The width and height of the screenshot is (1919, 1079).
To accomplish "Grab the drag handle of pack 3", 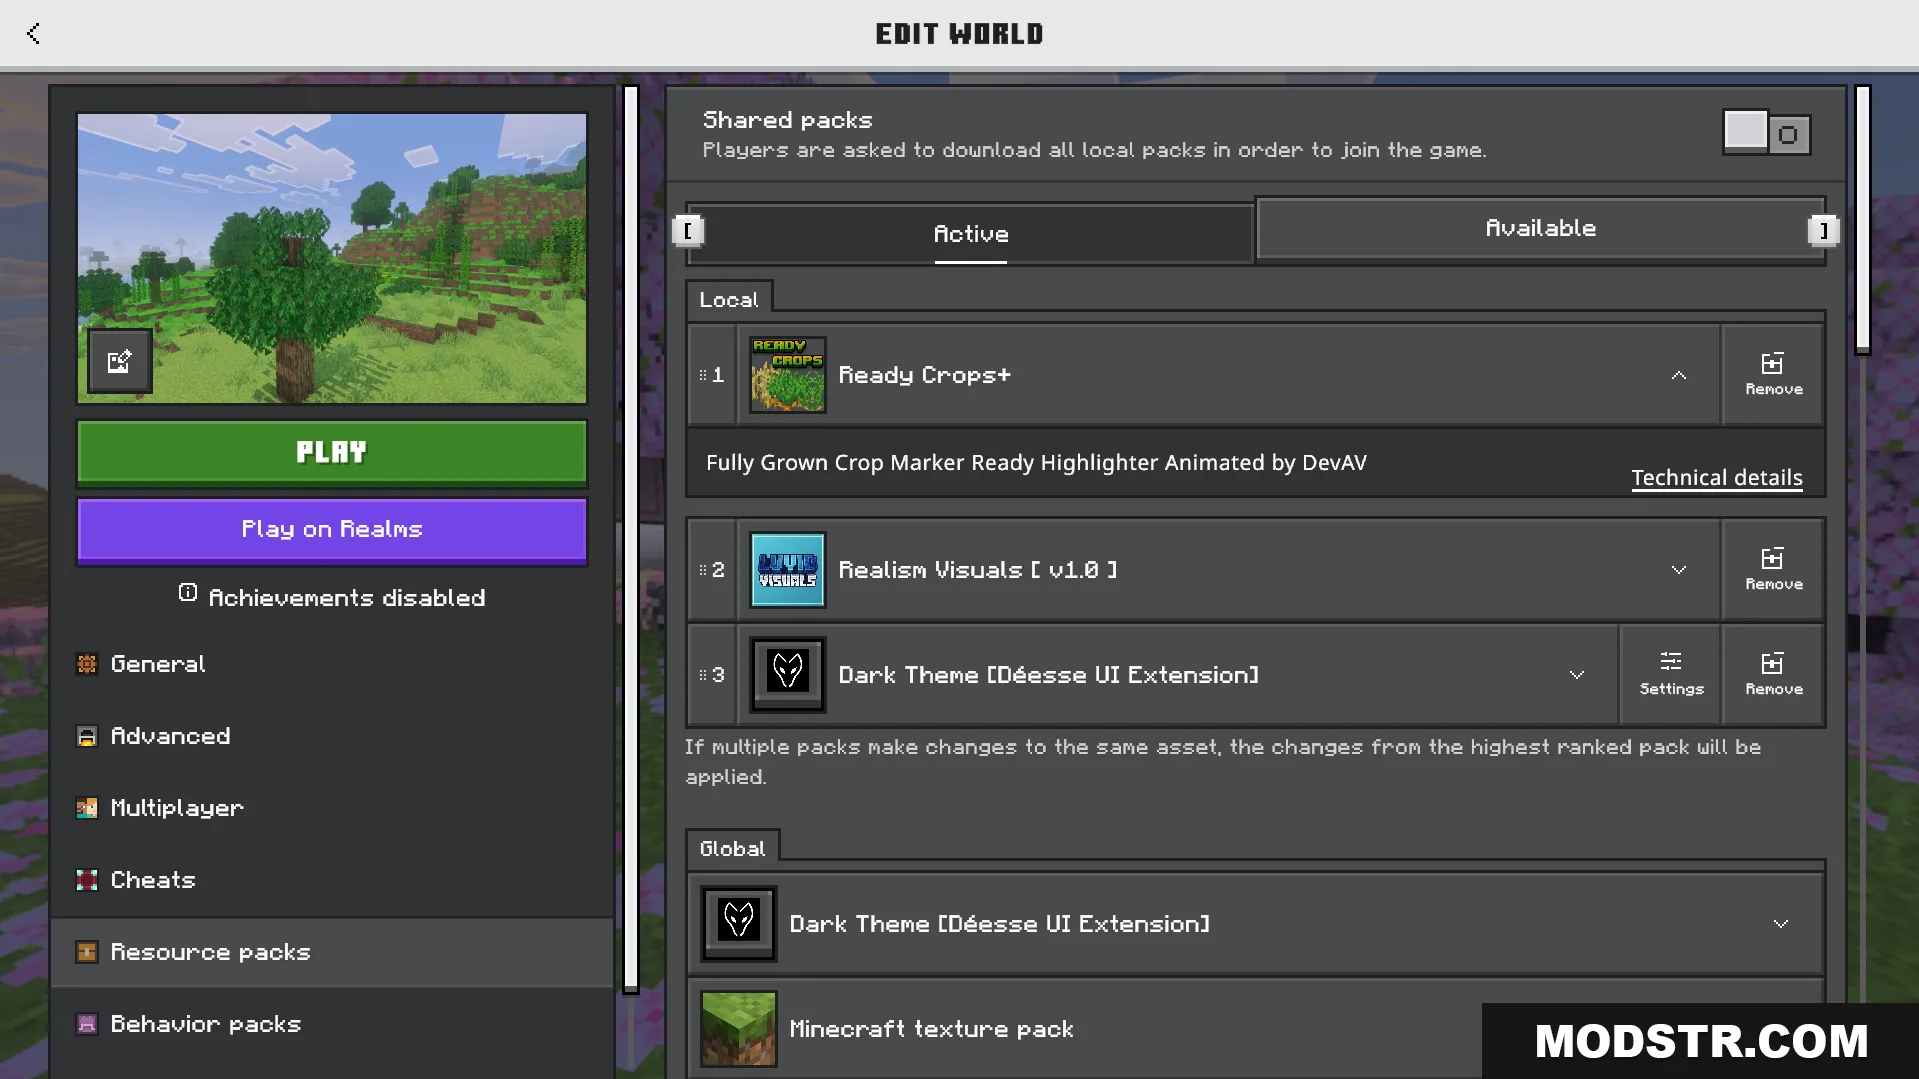I will point(703,675).
